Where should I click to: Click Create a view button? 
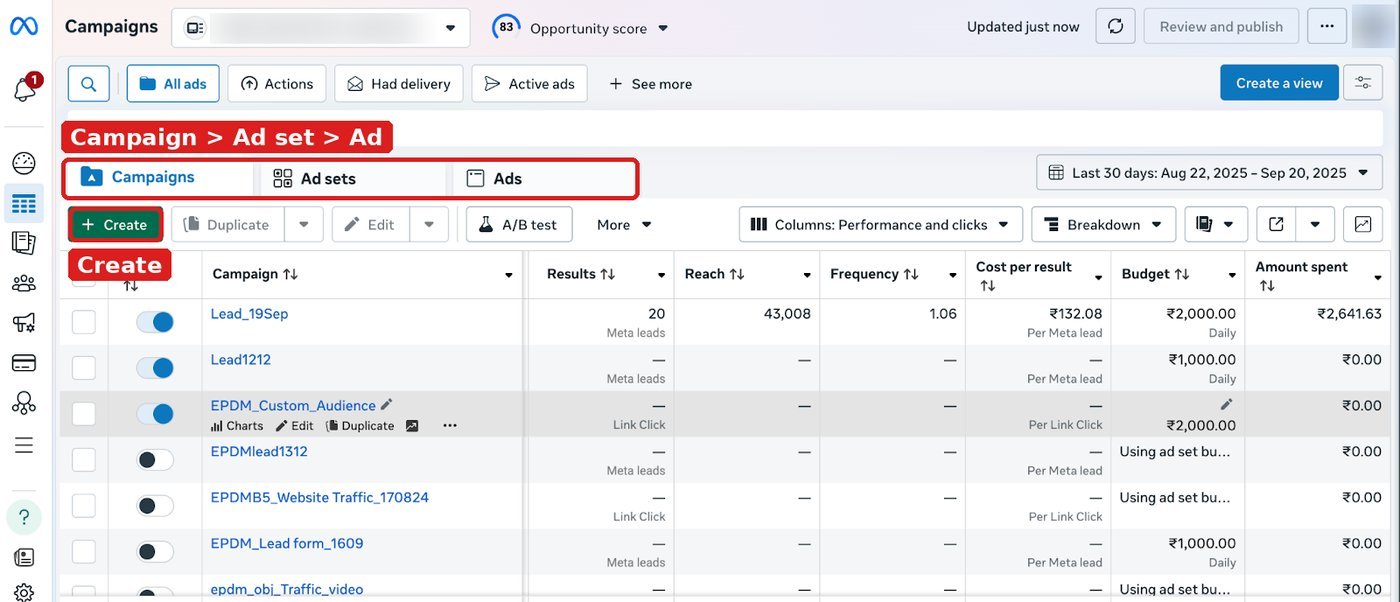pyautogui.click(x=1279, y=83)
